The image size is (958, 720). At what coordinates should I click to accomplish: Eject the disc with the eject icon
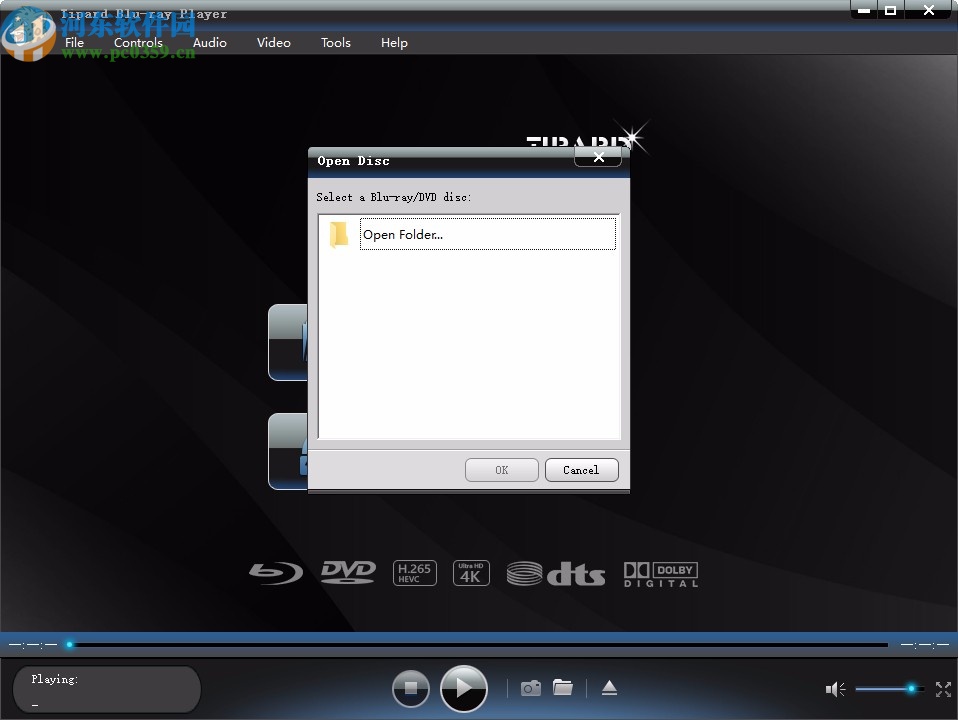tap(609, 688)
